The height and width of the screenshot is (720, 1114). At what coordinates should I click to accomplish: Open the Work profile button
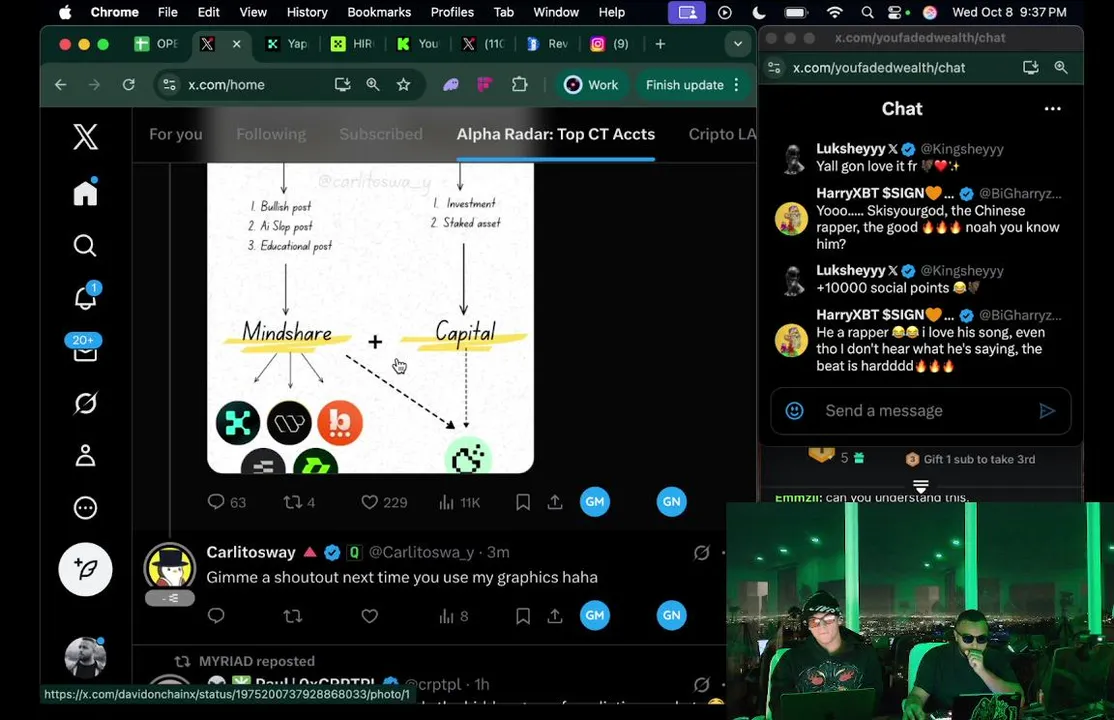click(591, 85)
